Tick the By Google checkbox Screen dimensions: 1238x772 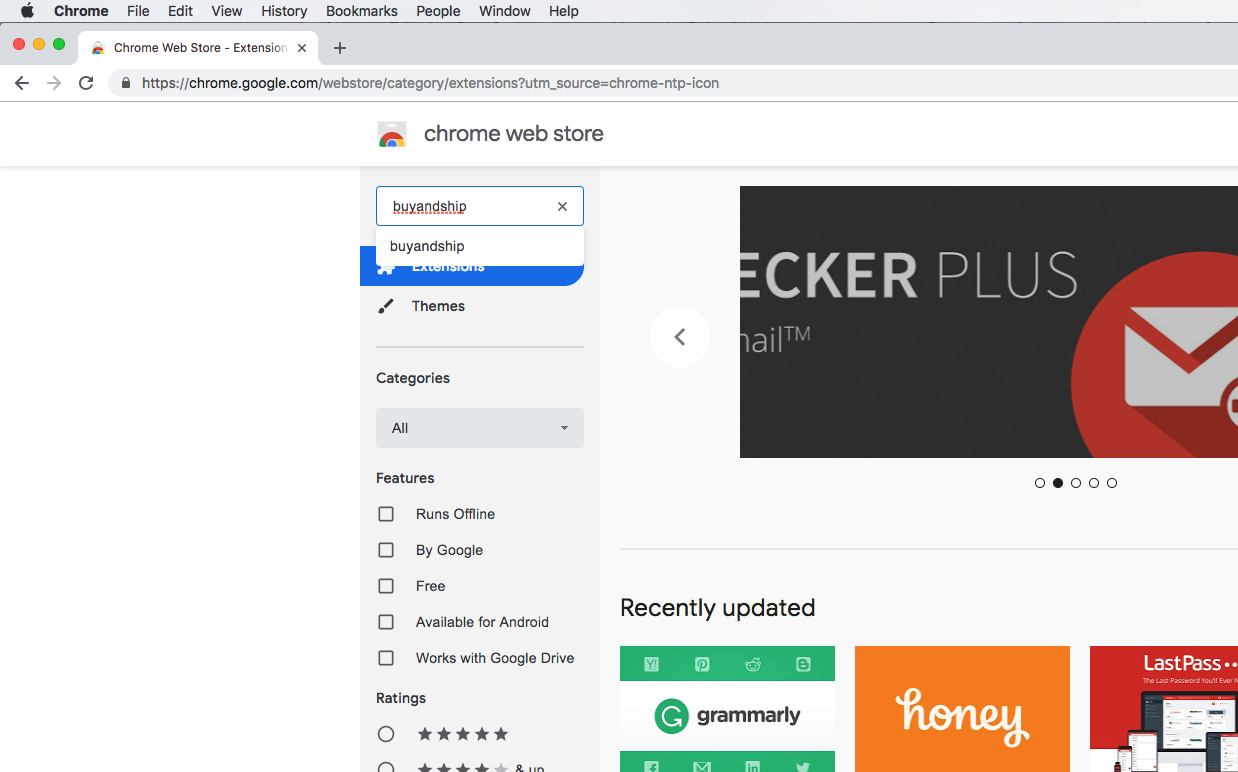(x=386, y=550)
